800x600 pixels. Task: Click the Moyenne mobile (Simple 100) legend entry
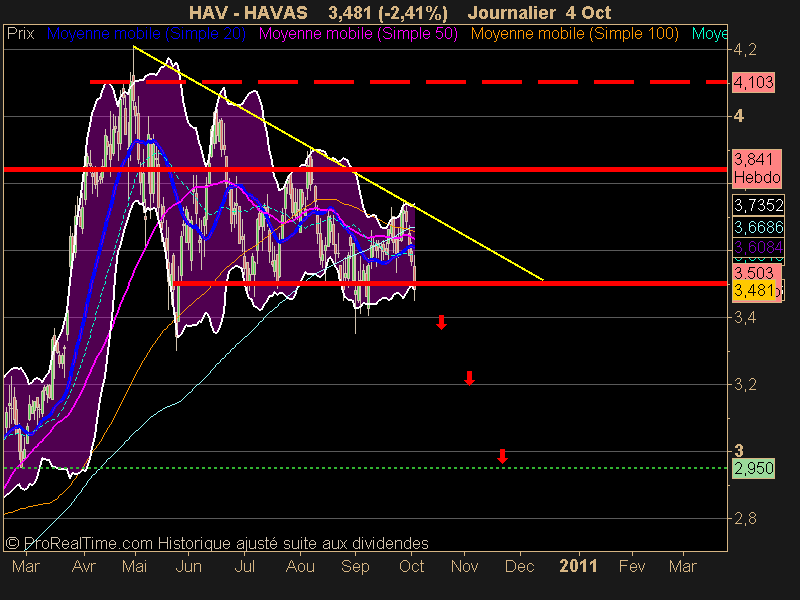pos(574,34)
